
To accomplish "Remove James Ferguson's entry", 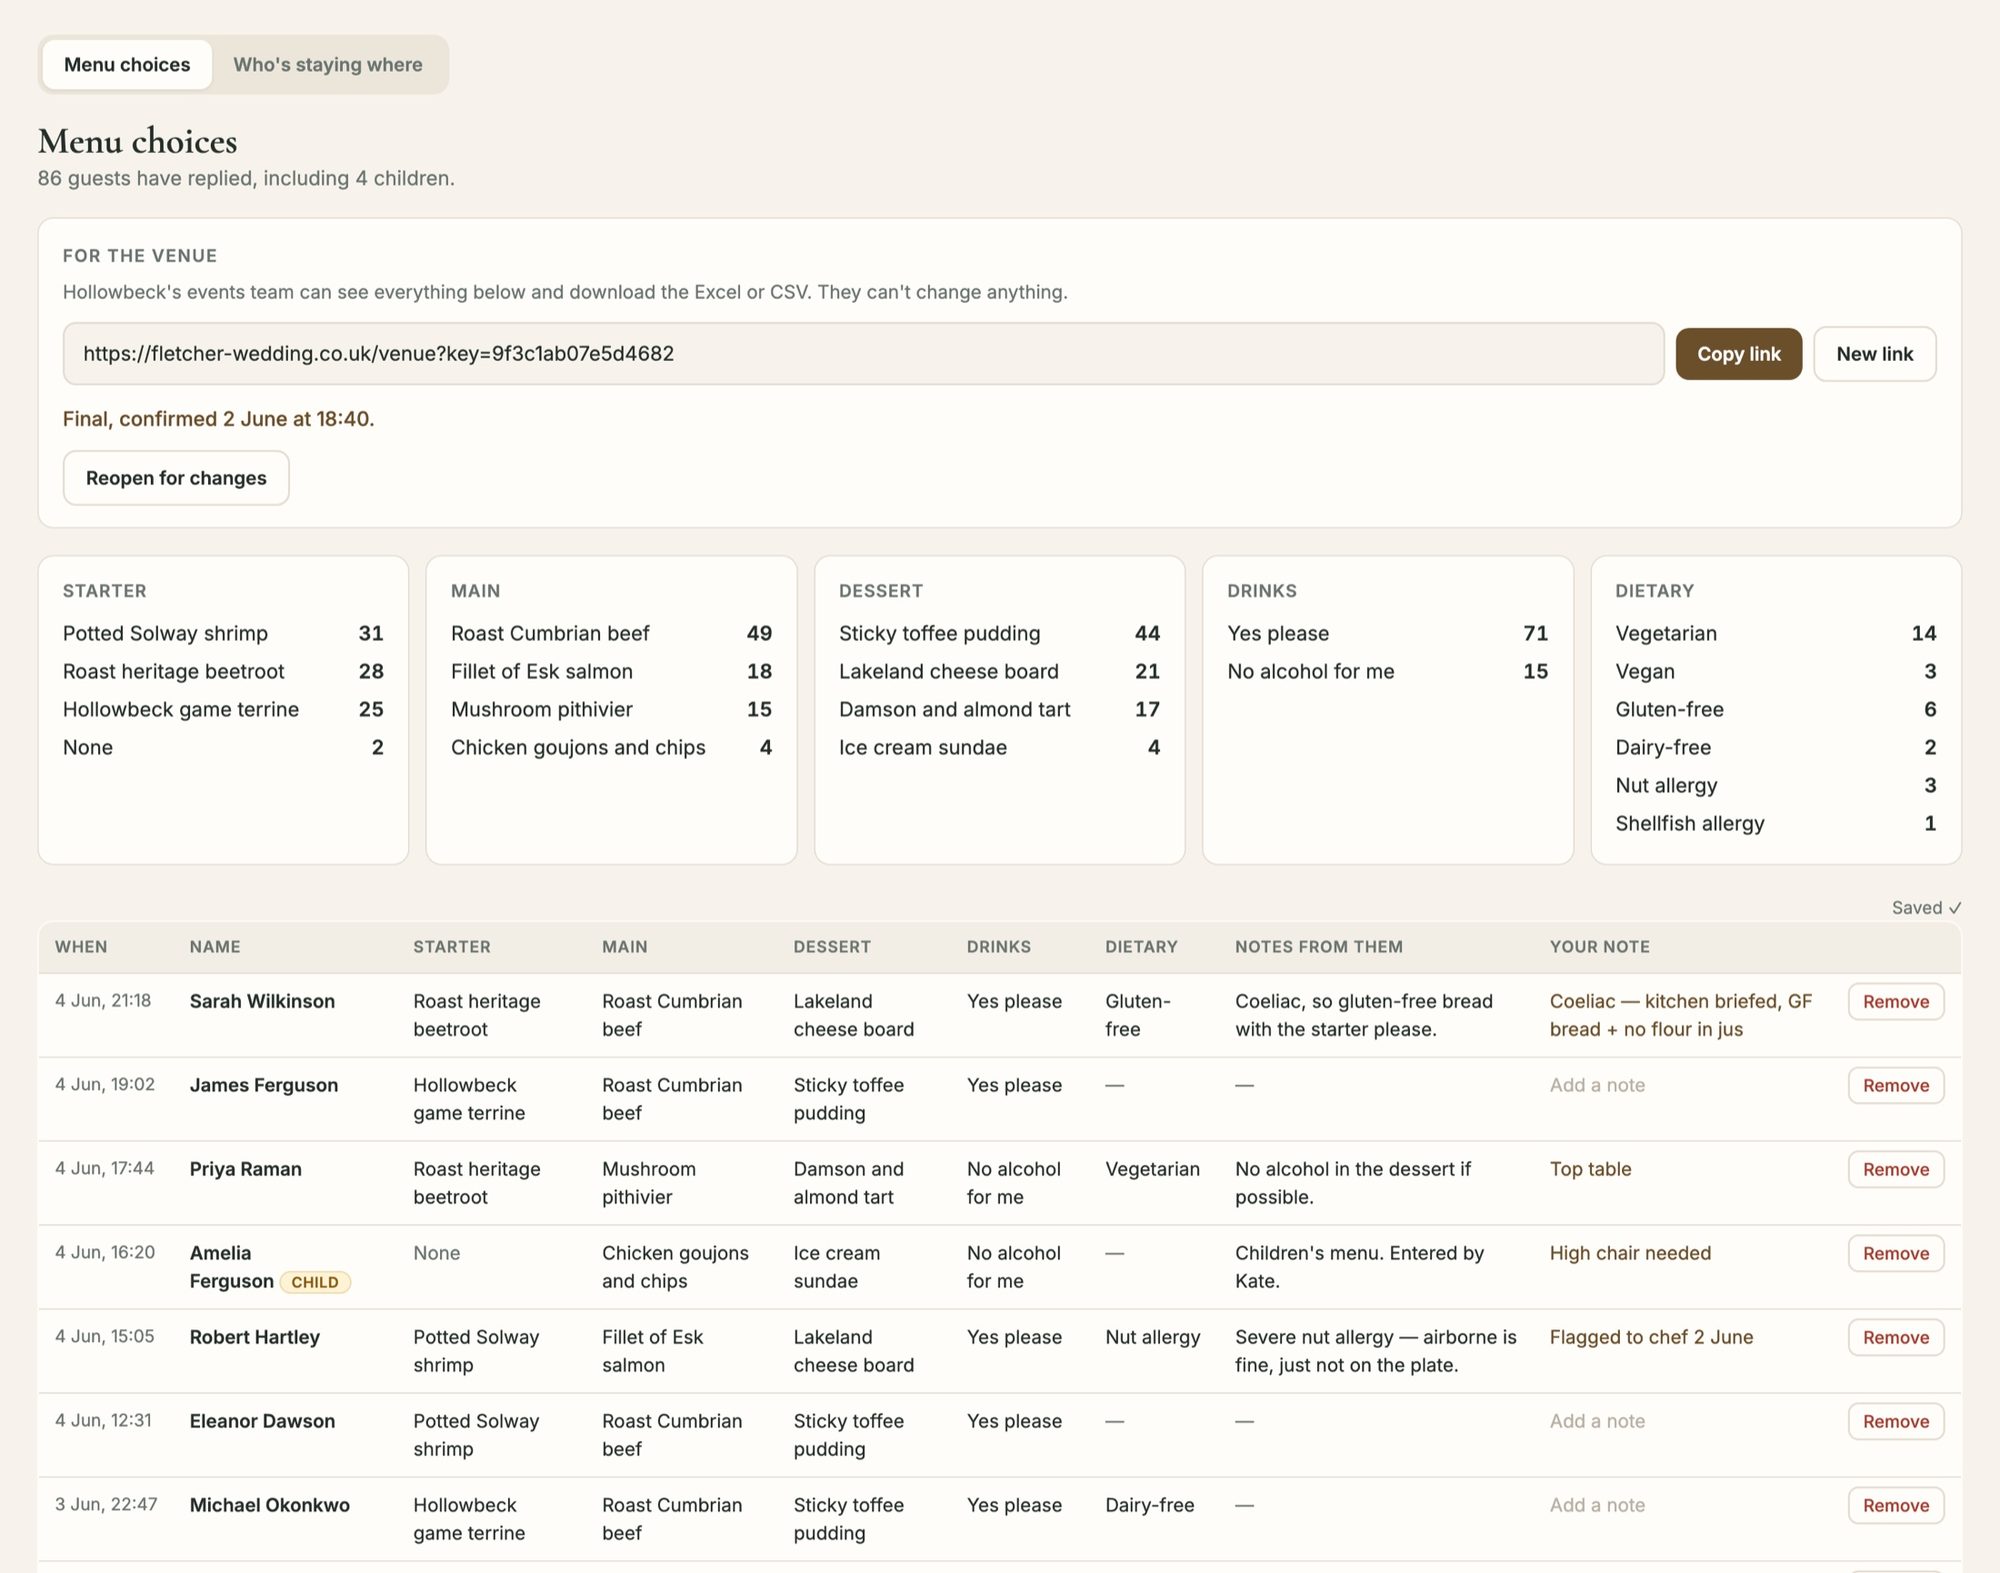I will 1896,1086.
